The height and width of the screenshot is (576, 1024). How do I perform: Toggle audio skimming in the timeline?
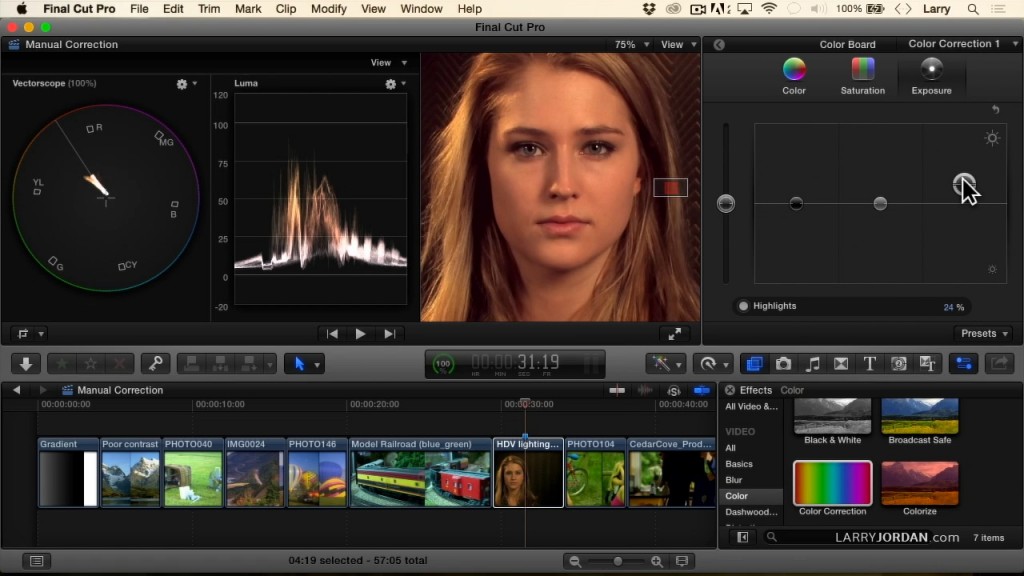tap(645, 391)
